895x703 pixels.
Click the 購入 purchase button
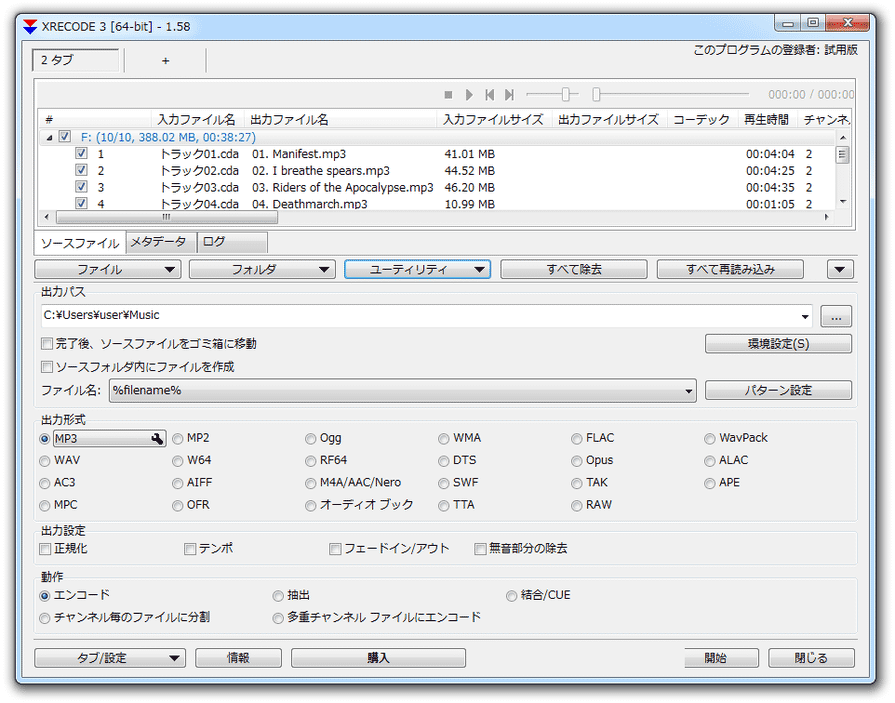[378, 658]
